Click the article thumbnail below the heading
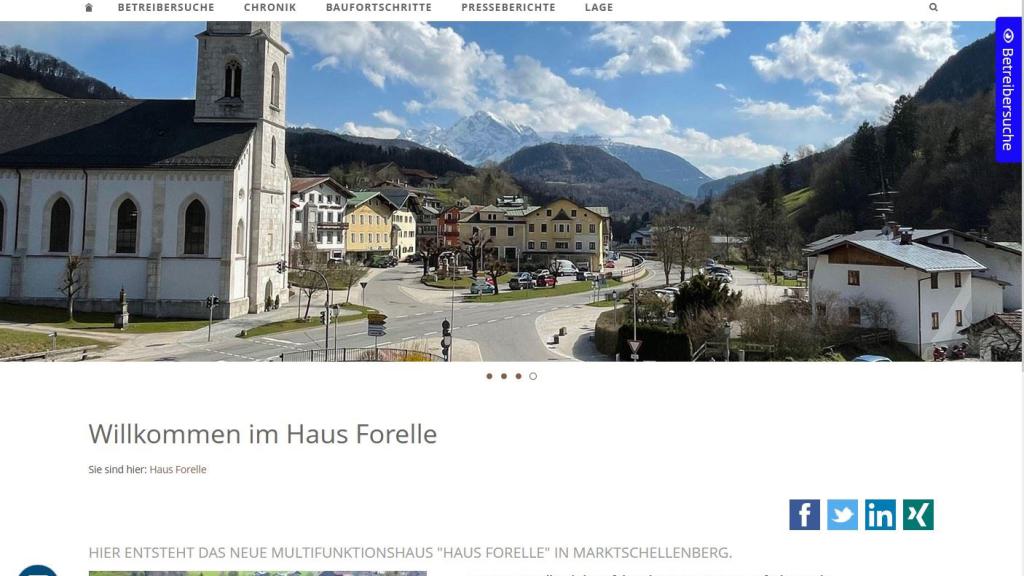 tap(257, 573)
